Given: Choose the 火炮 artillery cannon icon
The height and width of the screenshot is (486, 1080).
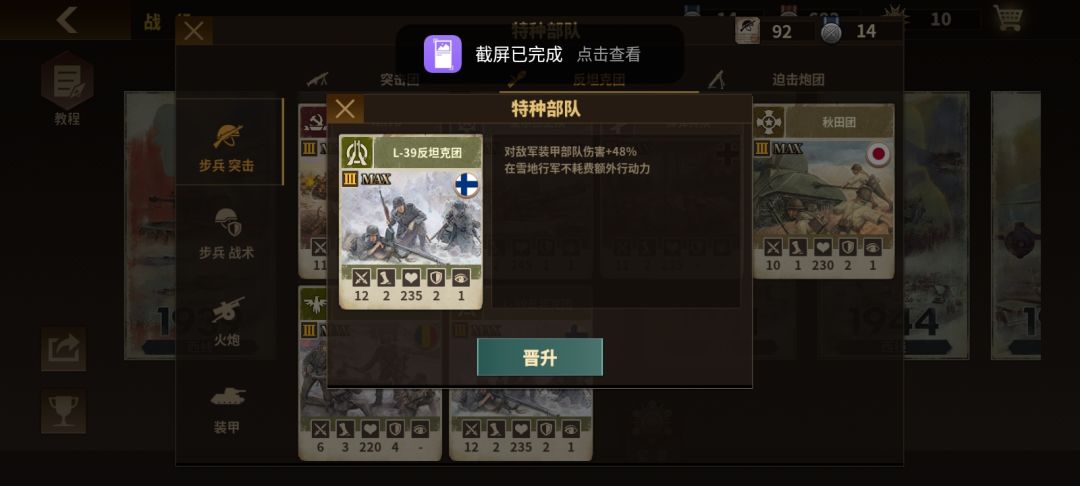Looking at the screenshot, I should [227, 310].
